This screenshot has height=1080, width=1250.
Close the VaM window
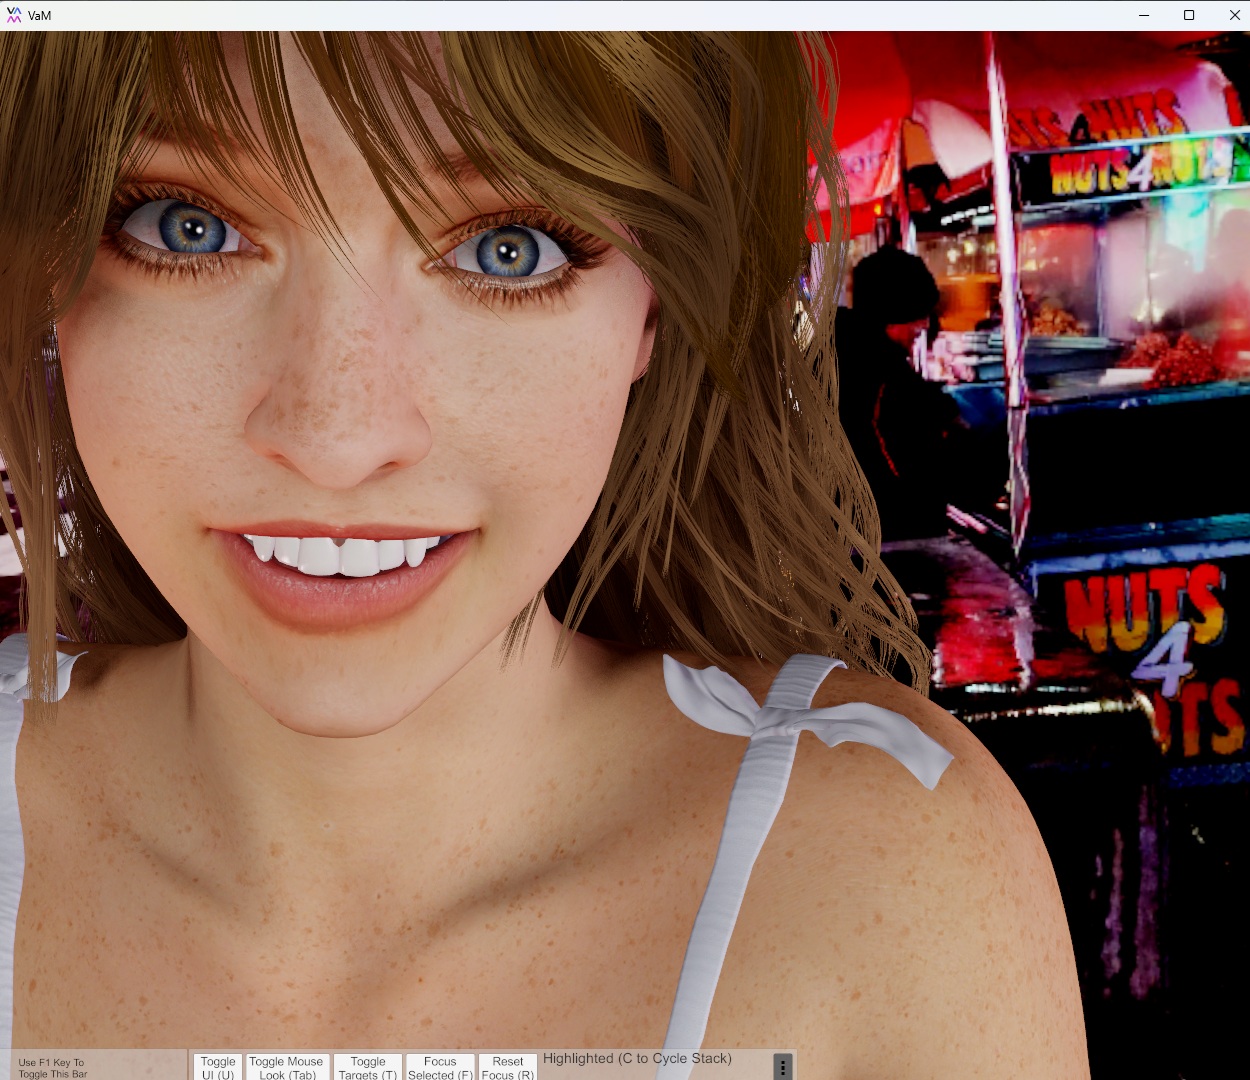click(x=1234, y=15)
